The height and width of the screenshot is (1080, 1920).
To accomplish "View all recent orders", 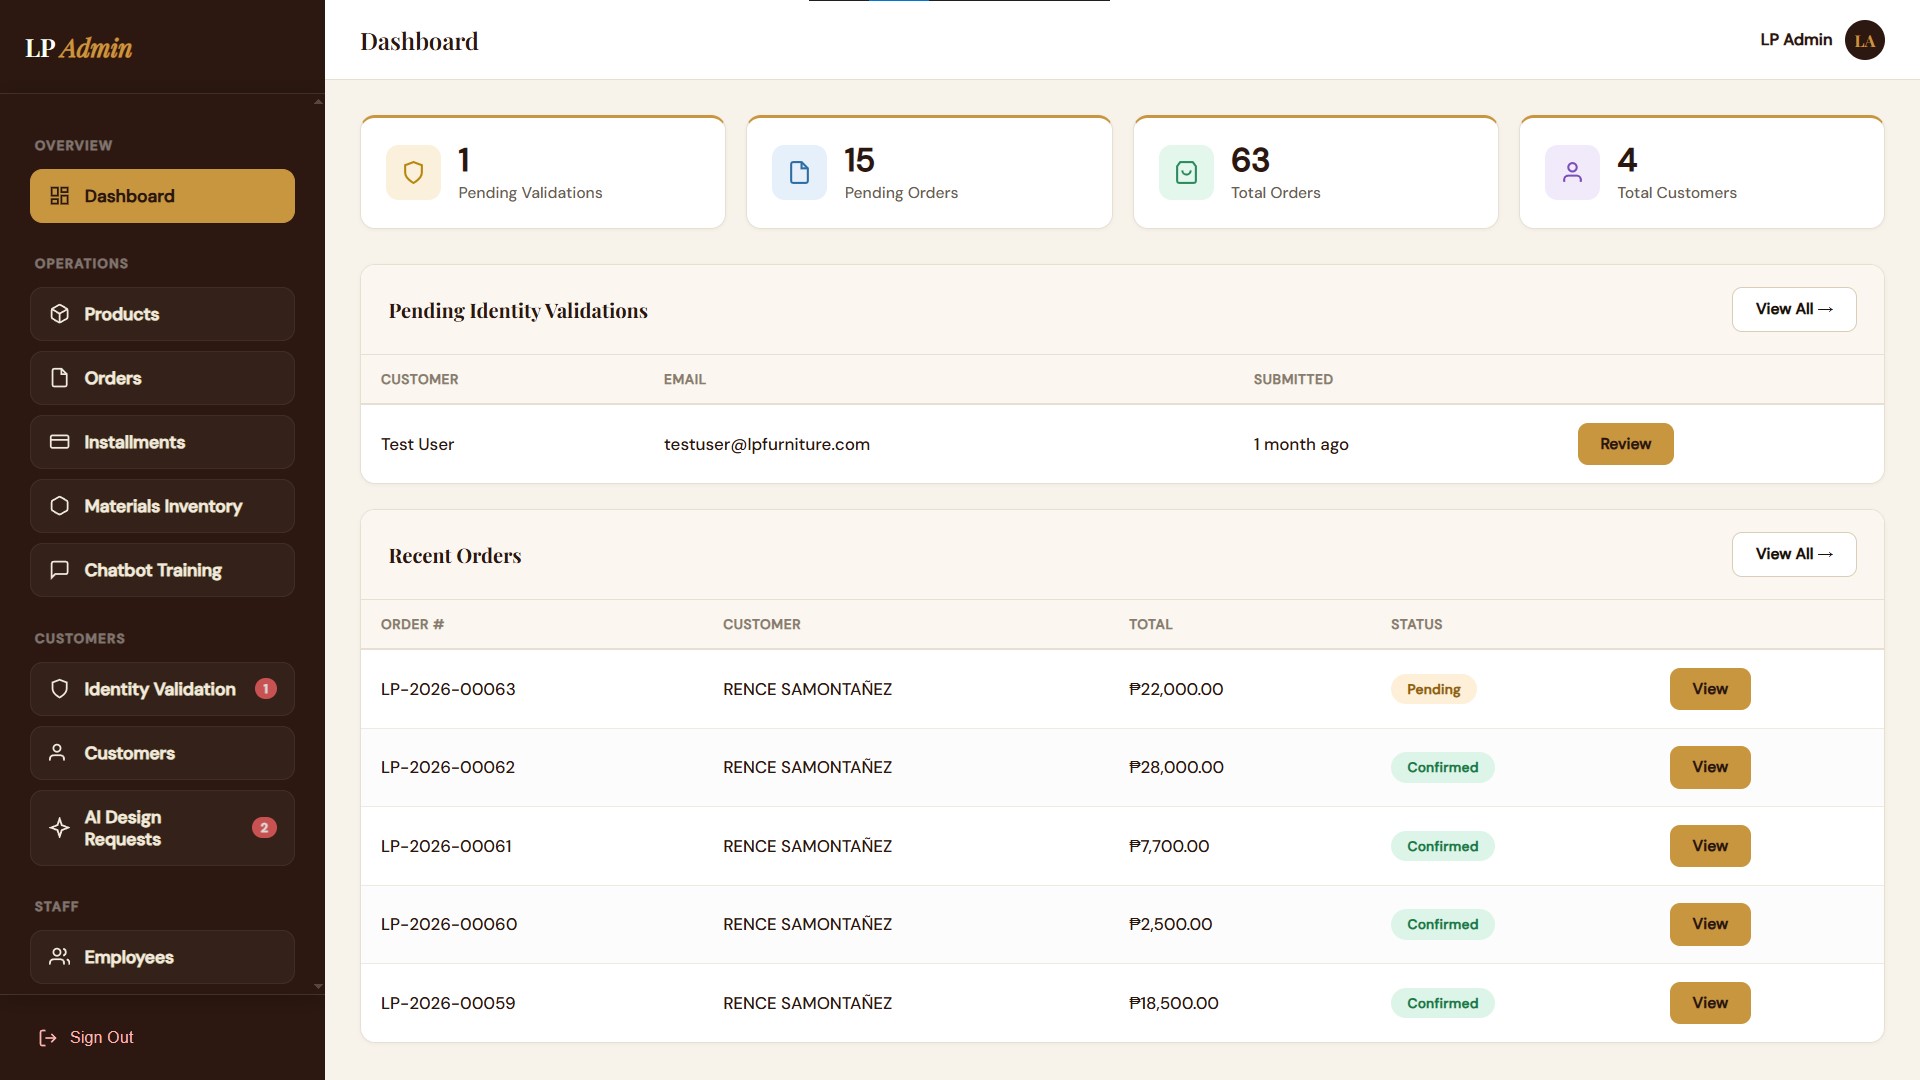I will click(x=1794, y=554).
